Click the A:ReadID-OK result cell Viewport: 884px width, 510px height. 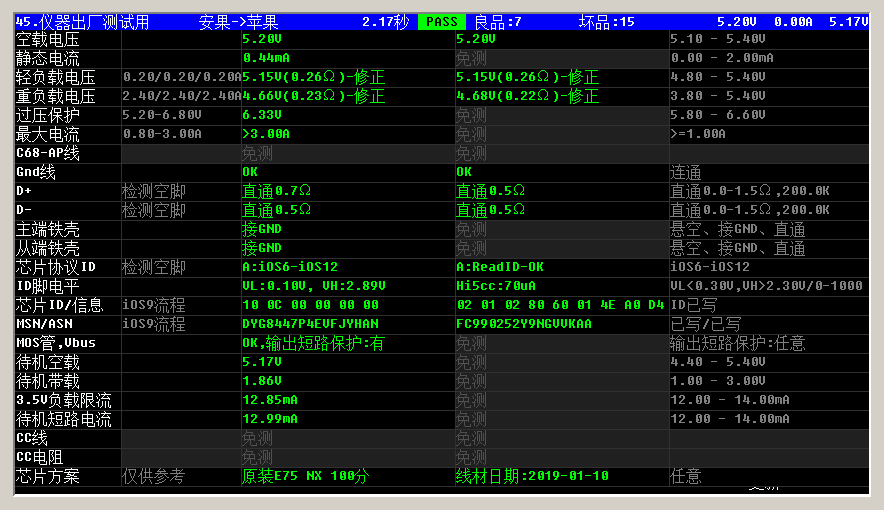500,267
